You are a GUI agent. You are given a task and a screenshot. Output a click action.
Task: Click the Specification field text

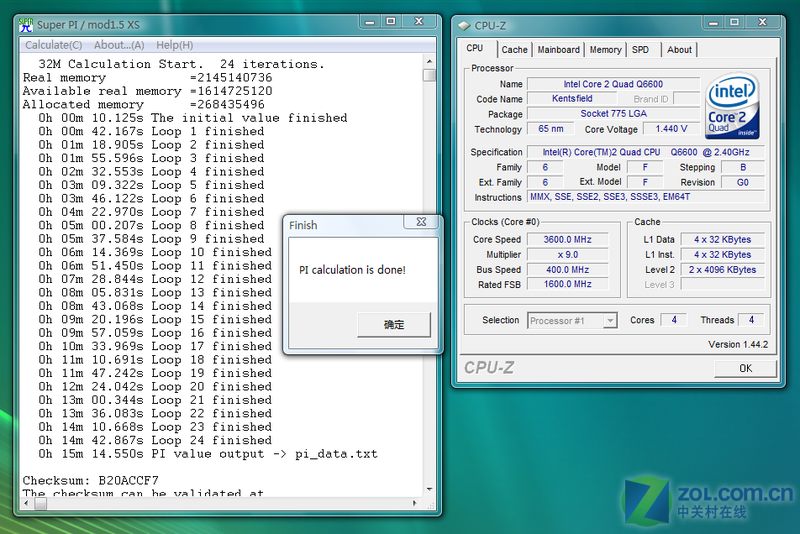[x=645, y=152]
